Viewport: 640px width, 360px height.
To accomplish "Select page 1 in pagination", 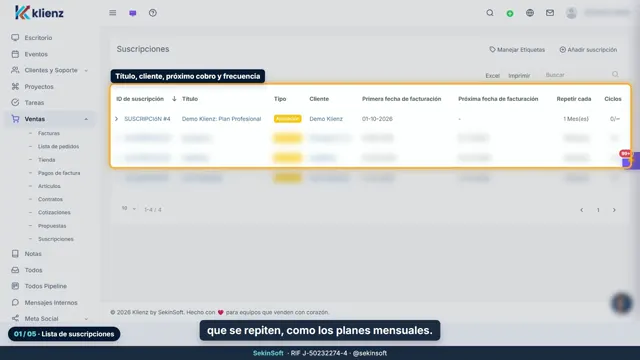I will tap(598, 210).
